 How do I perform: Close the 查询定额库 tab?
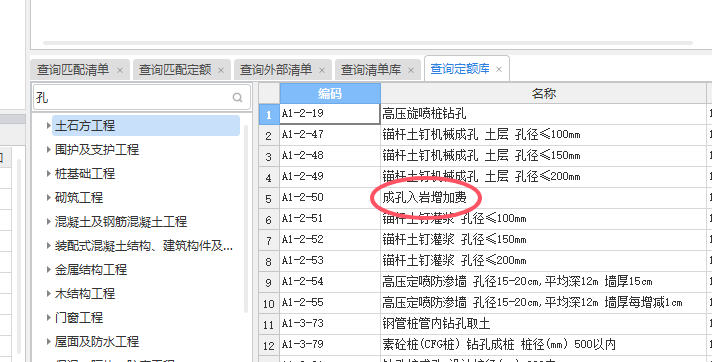point(499,69)
